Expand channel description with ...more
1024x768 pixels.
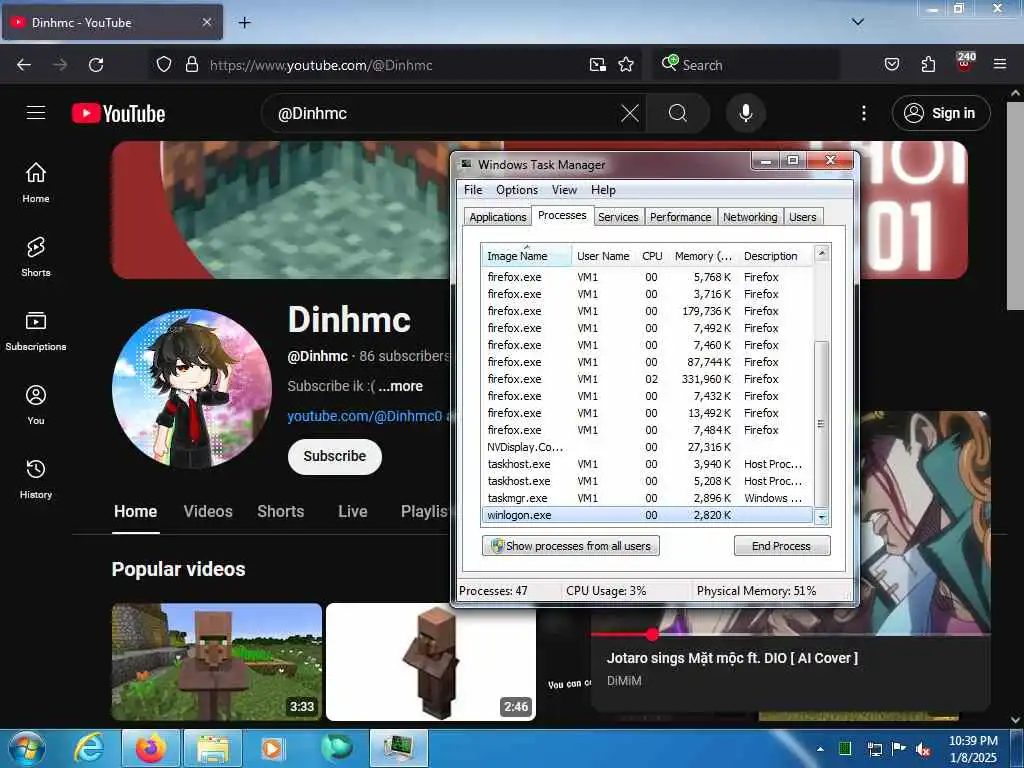coord(400,386)
